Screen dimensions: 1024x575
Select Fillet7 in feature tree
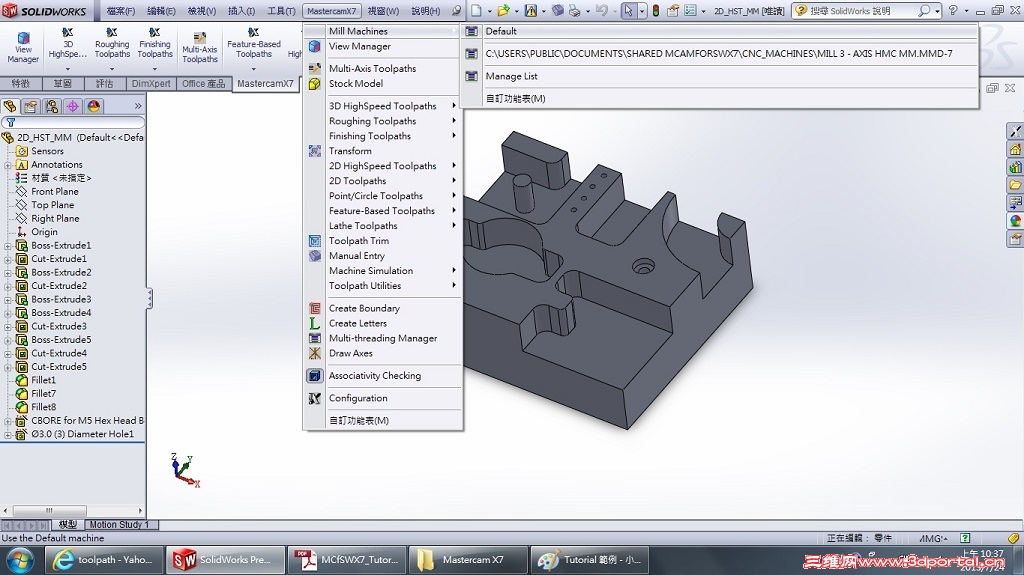pyautogui.click(x=44, y=393)
